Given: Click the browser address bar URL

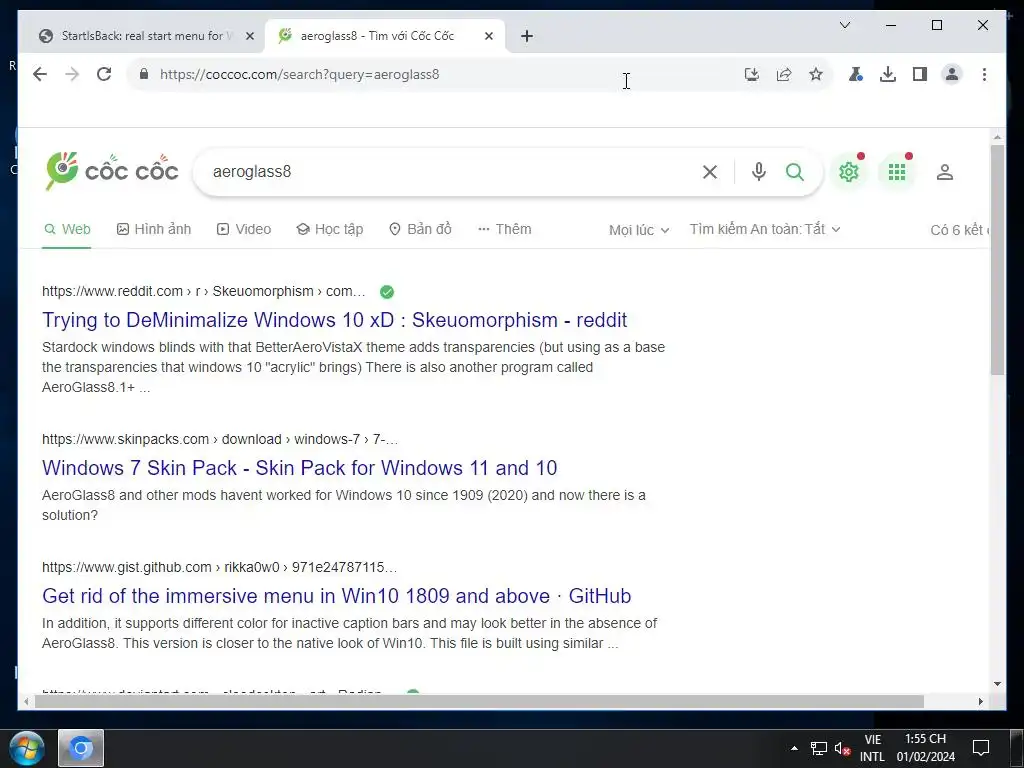Looking at the screenshot, I should 299,74.
